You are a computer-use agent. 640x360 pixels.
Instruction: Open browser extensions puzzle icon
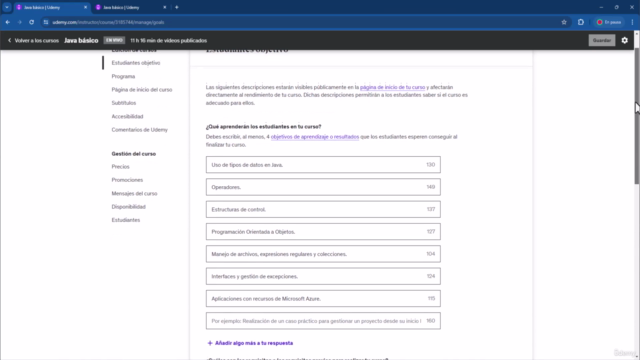pyautogui.click(x=581, y=22)
